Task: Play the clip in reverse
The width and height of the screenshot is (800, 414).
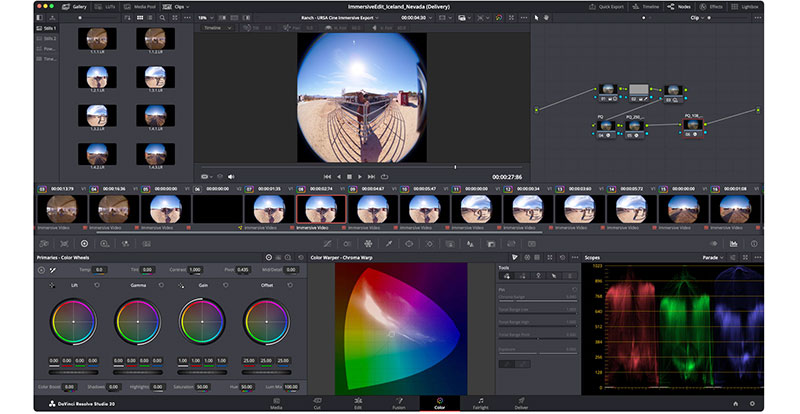Action: (x=339, y=177)
